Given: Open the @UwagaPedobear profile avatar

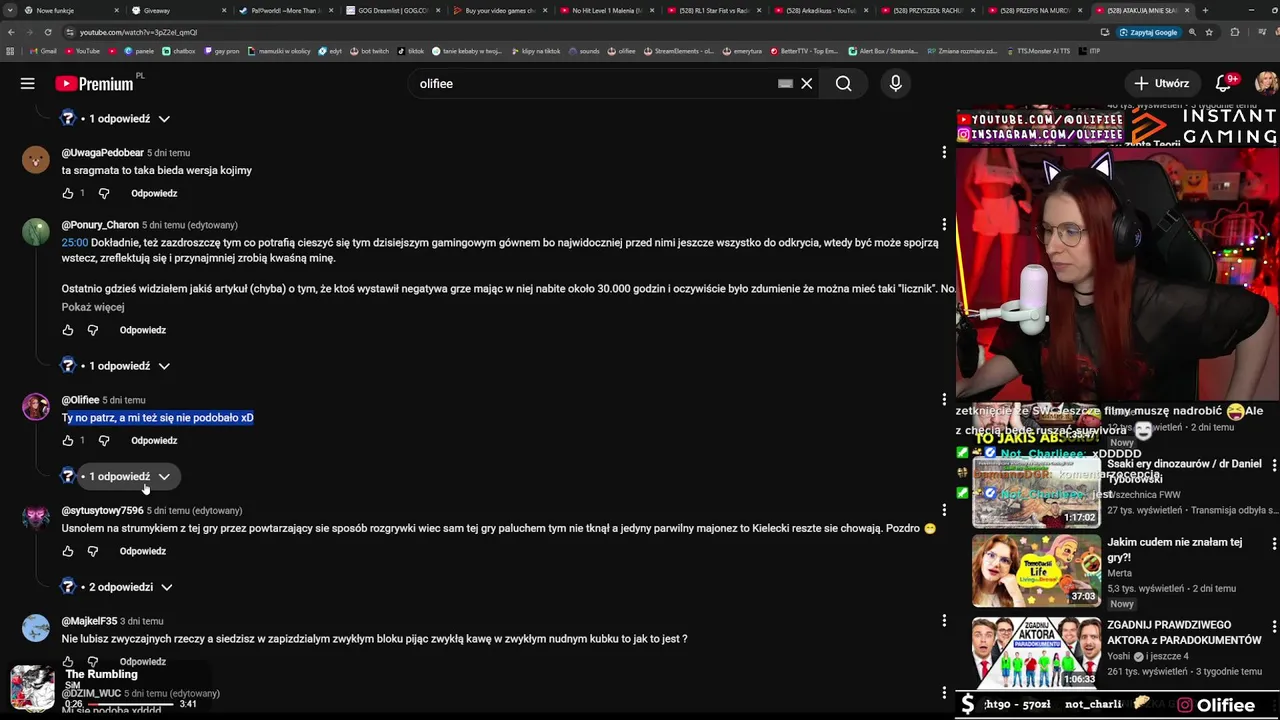Looking at the screenshot, I should pyautogui.click(x=36, y=159).
